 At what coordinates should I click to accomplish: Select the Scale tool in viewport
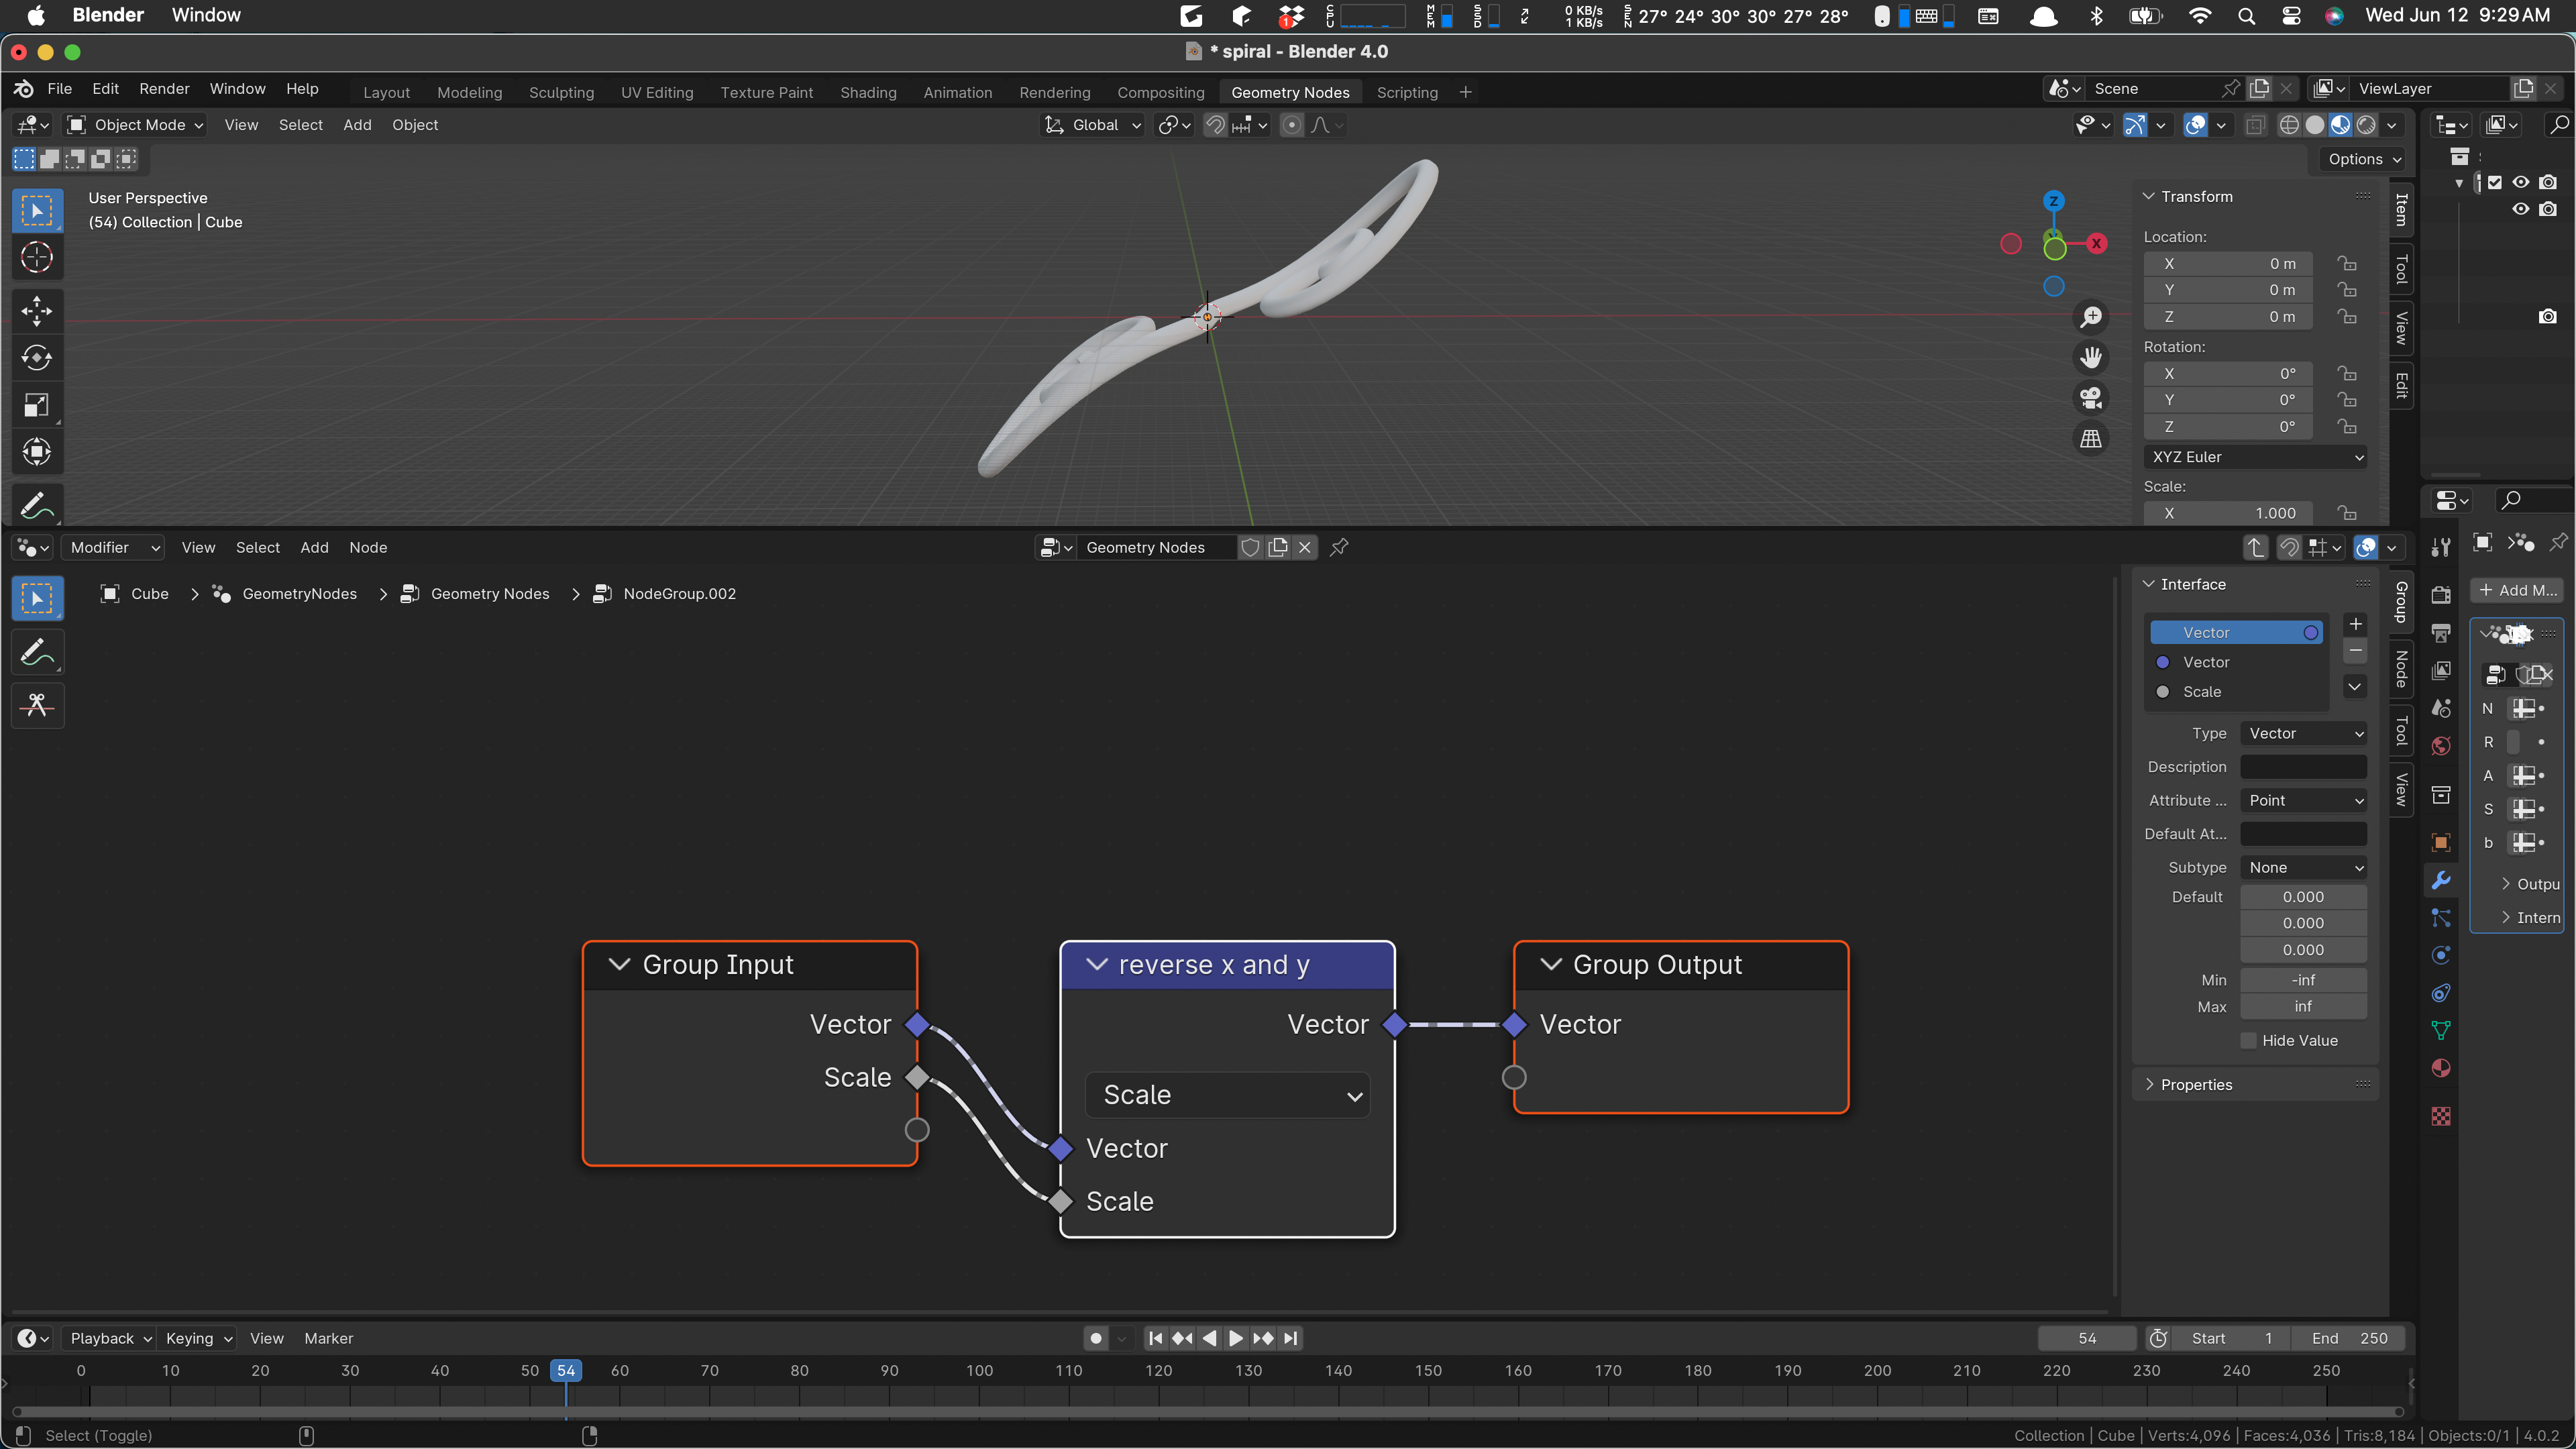(x=37, y=405)
